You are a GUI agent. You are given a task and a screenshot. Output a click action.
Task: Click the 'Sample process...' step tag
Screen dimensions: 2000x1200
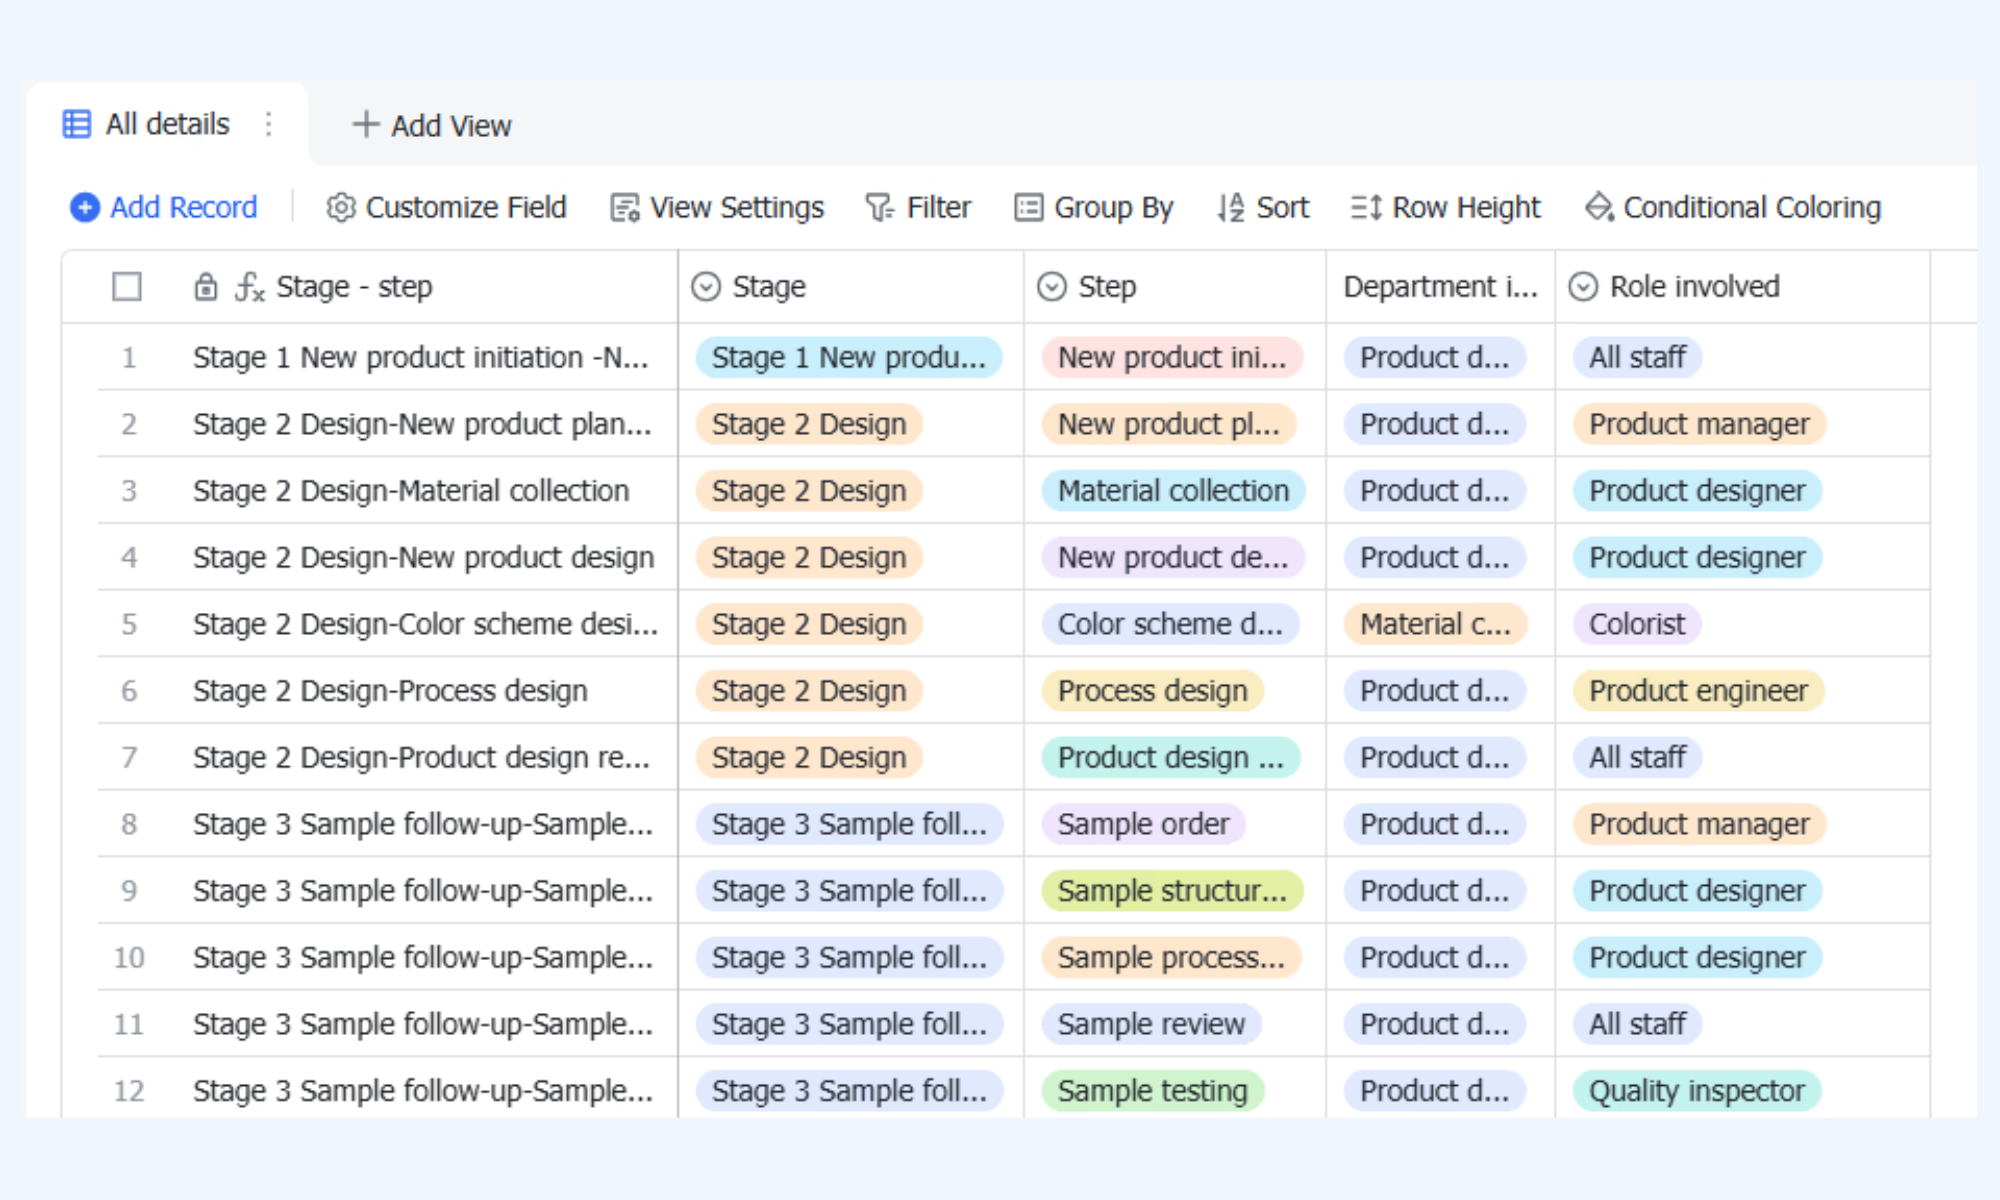click(1172, 957)
